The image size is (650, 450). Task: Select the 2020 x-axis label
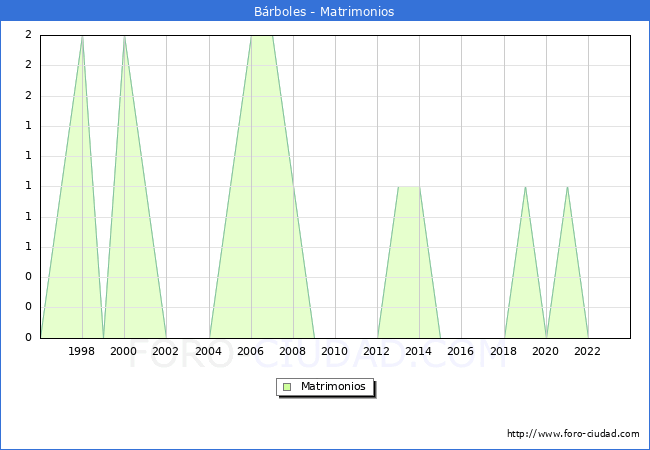(x=546, y=351)
